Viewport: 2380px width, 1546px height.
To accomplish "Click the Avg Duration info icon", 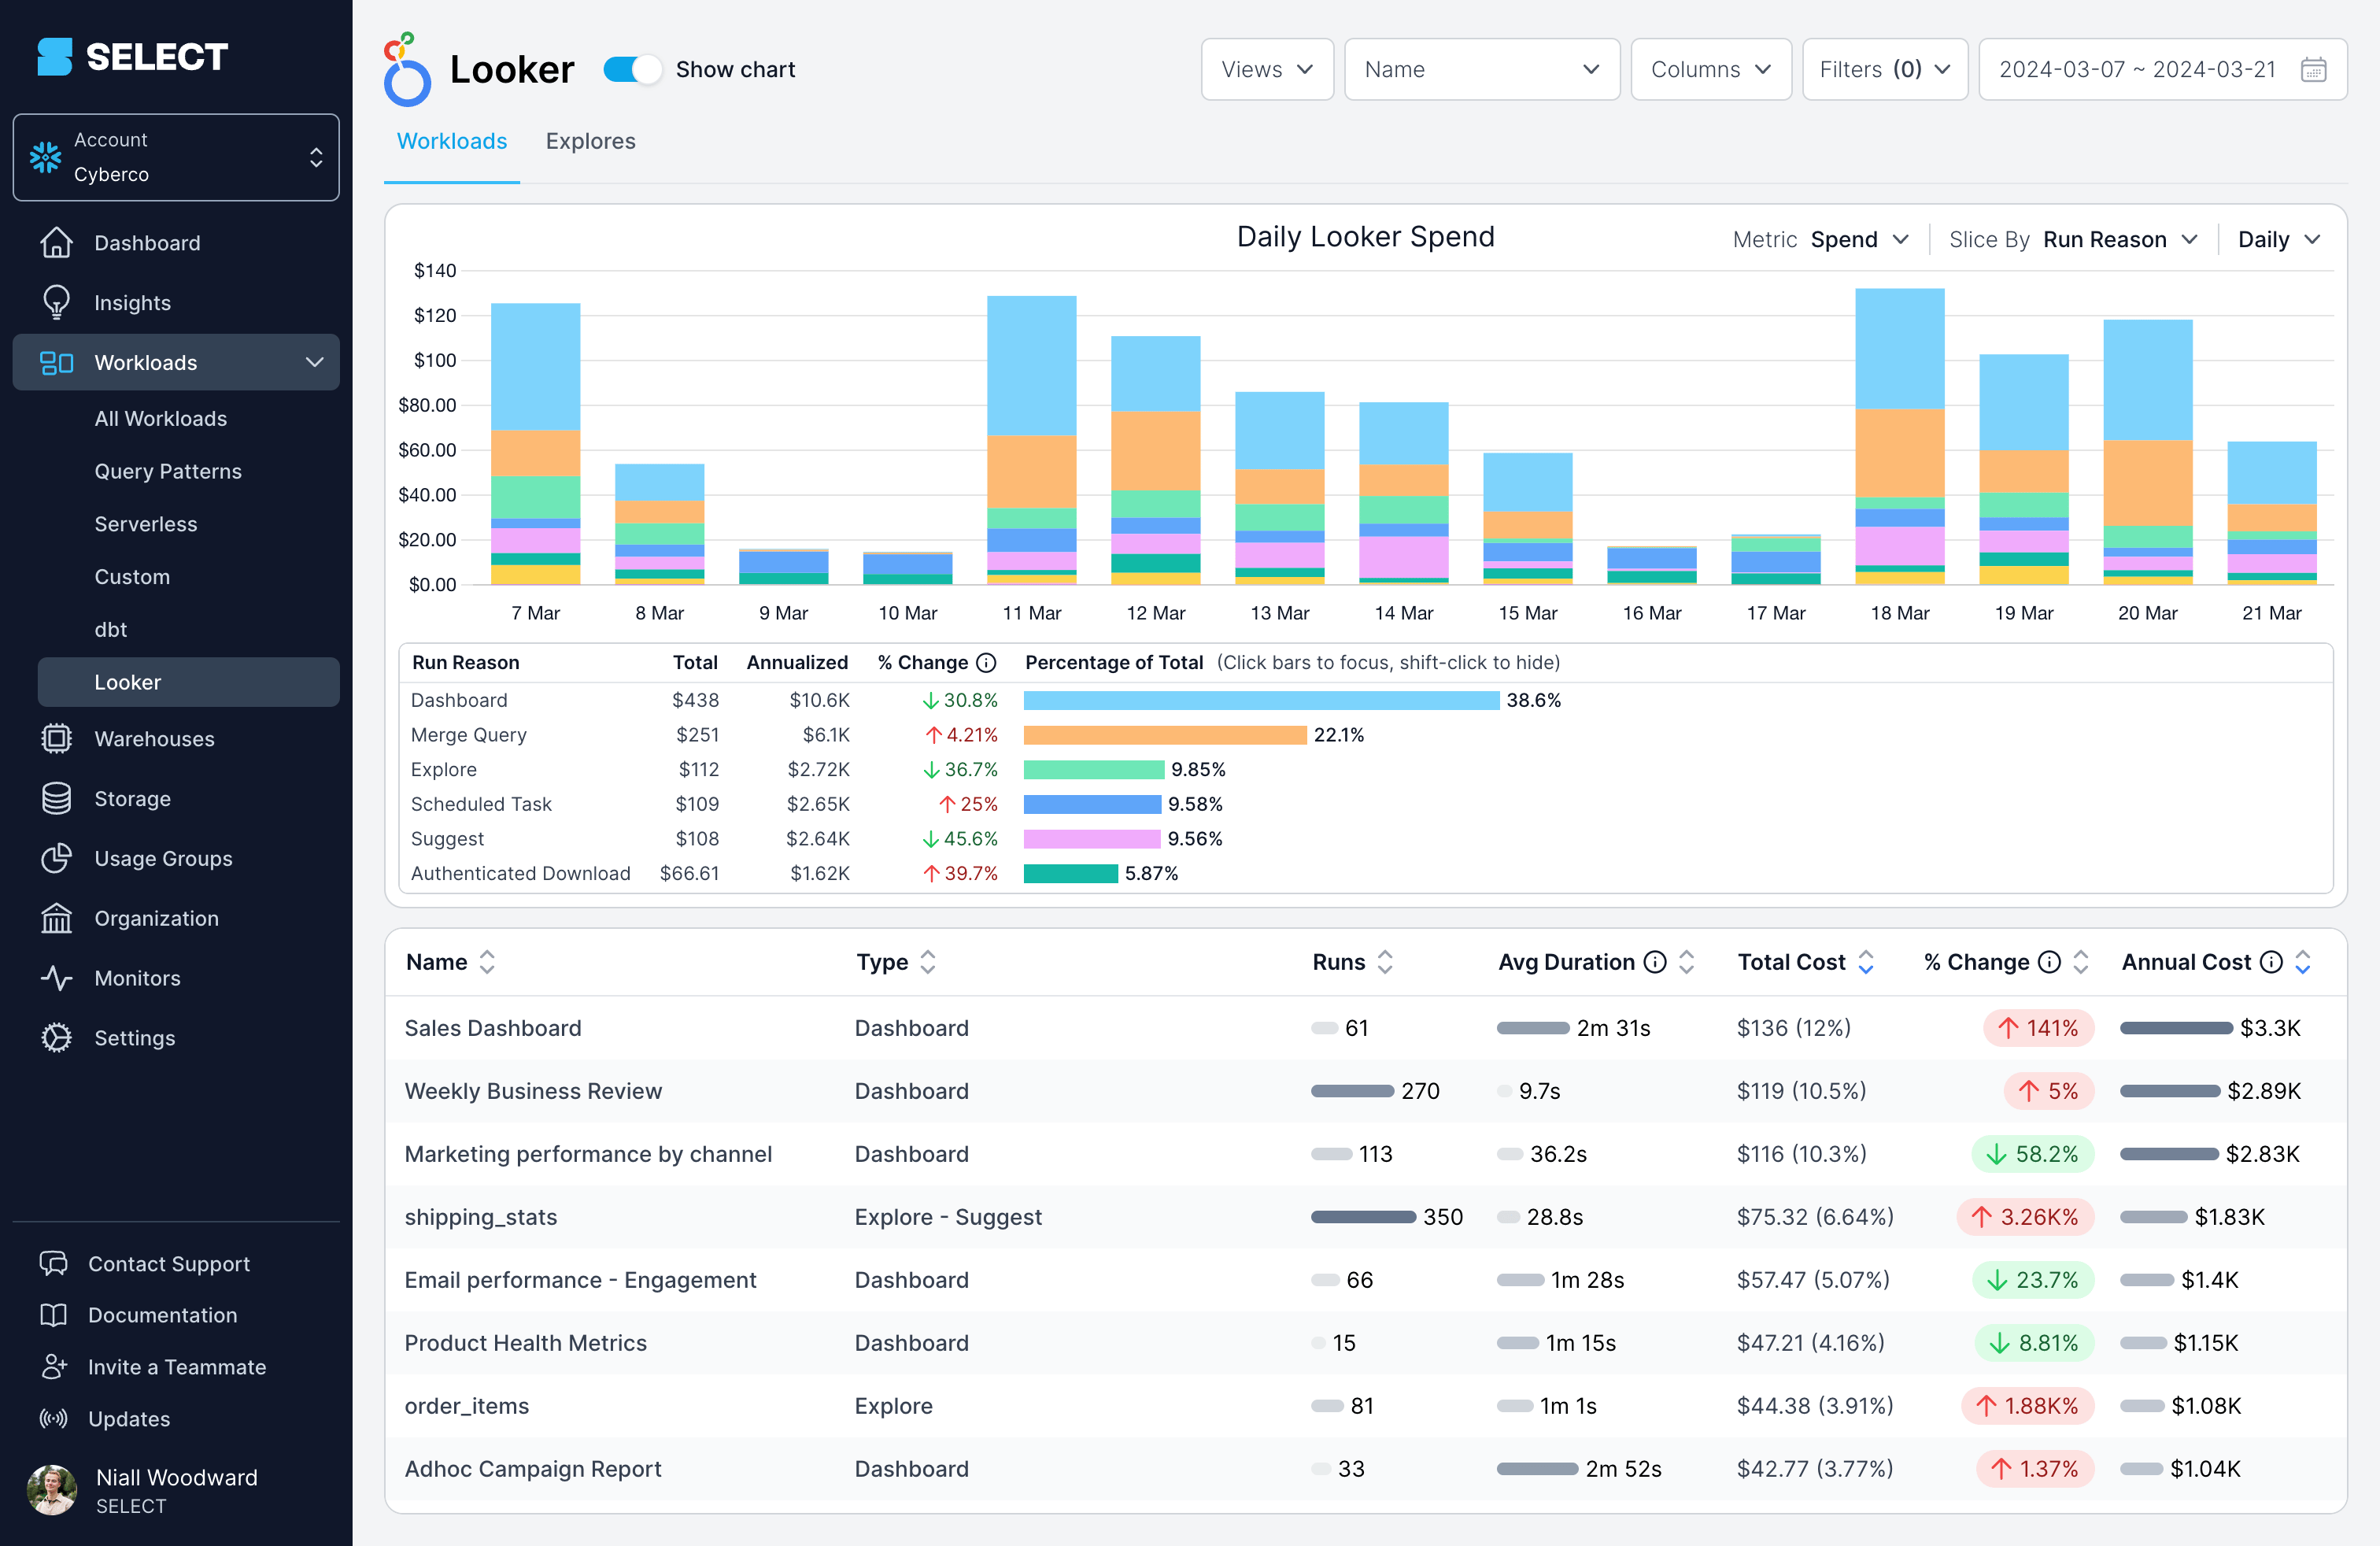I will (1655, 962).
